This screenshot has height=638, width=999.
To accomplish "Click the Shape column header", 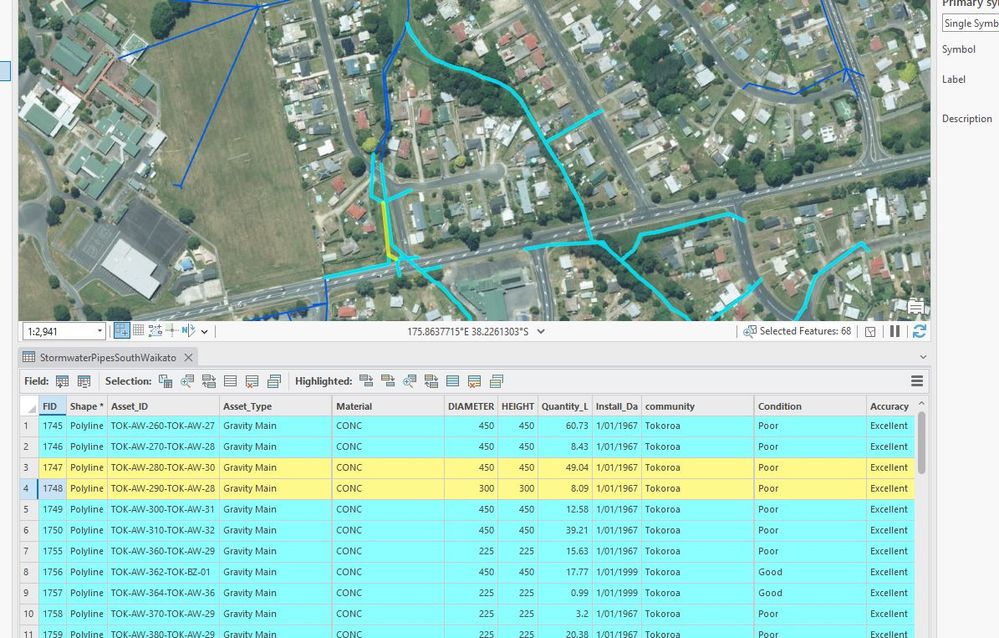I will [x=86, y=406].
